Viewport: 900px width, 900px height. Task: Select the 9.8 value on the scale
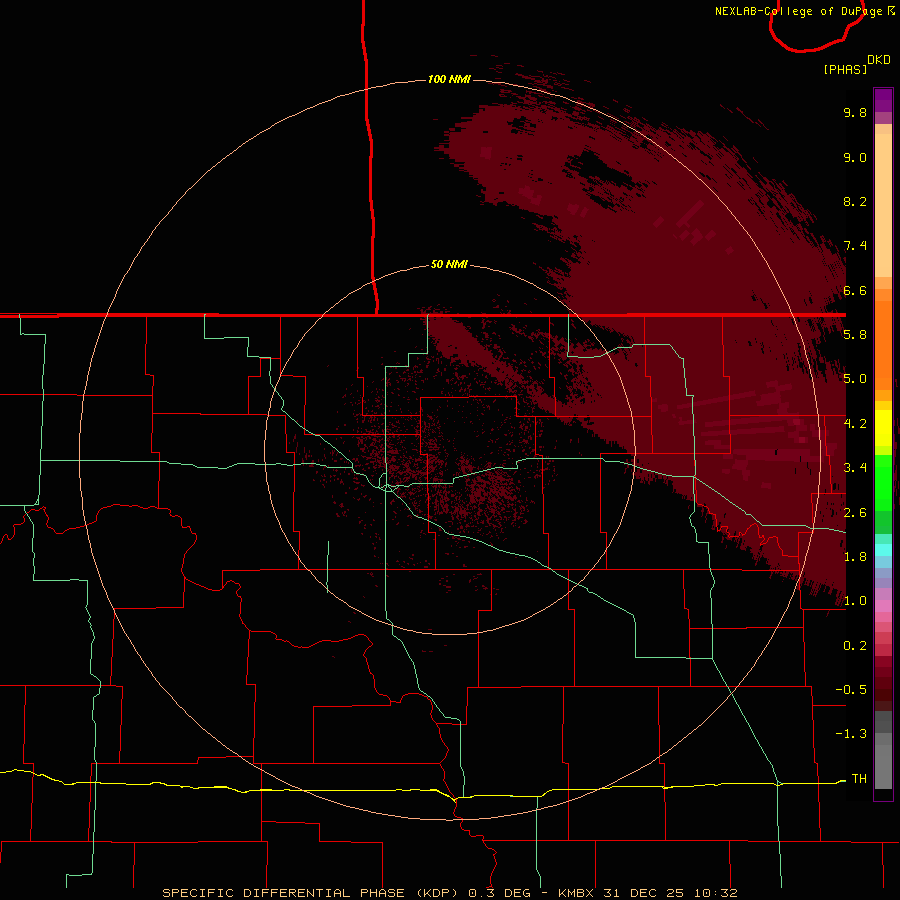click(855, 112)
